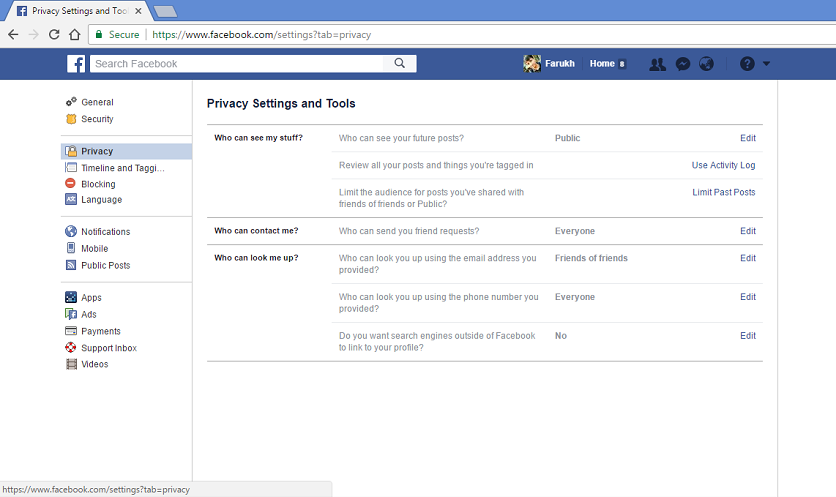836x497 pixels.
Task: Click the Public Posts feed icon
Action: pyautogui.click(x=71, y=265)
